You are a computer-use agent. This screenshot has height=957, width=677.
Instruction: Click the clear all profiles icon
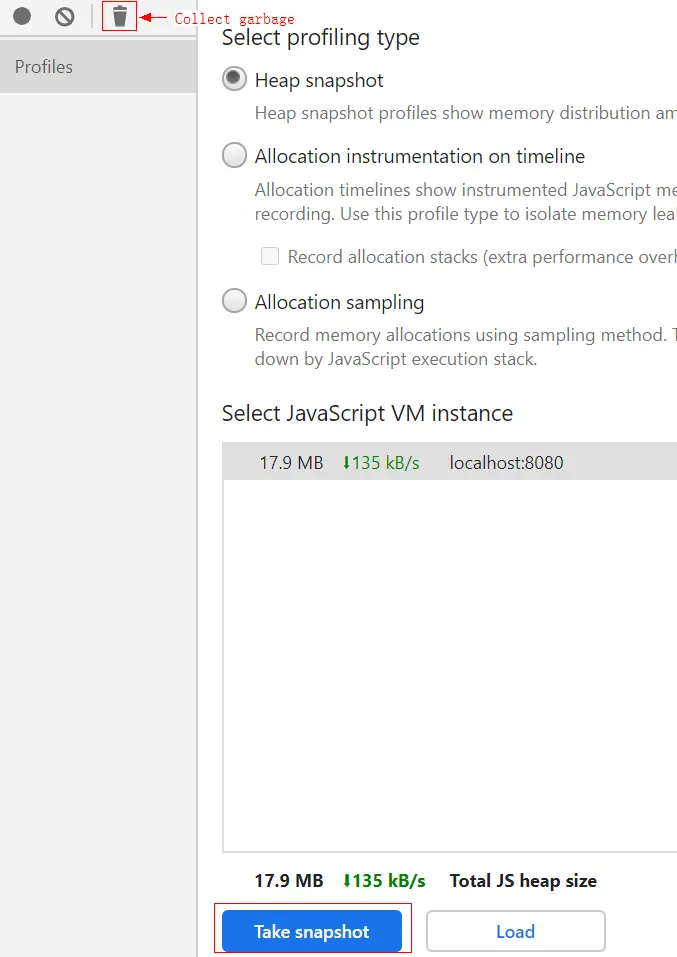coord(65,16)
